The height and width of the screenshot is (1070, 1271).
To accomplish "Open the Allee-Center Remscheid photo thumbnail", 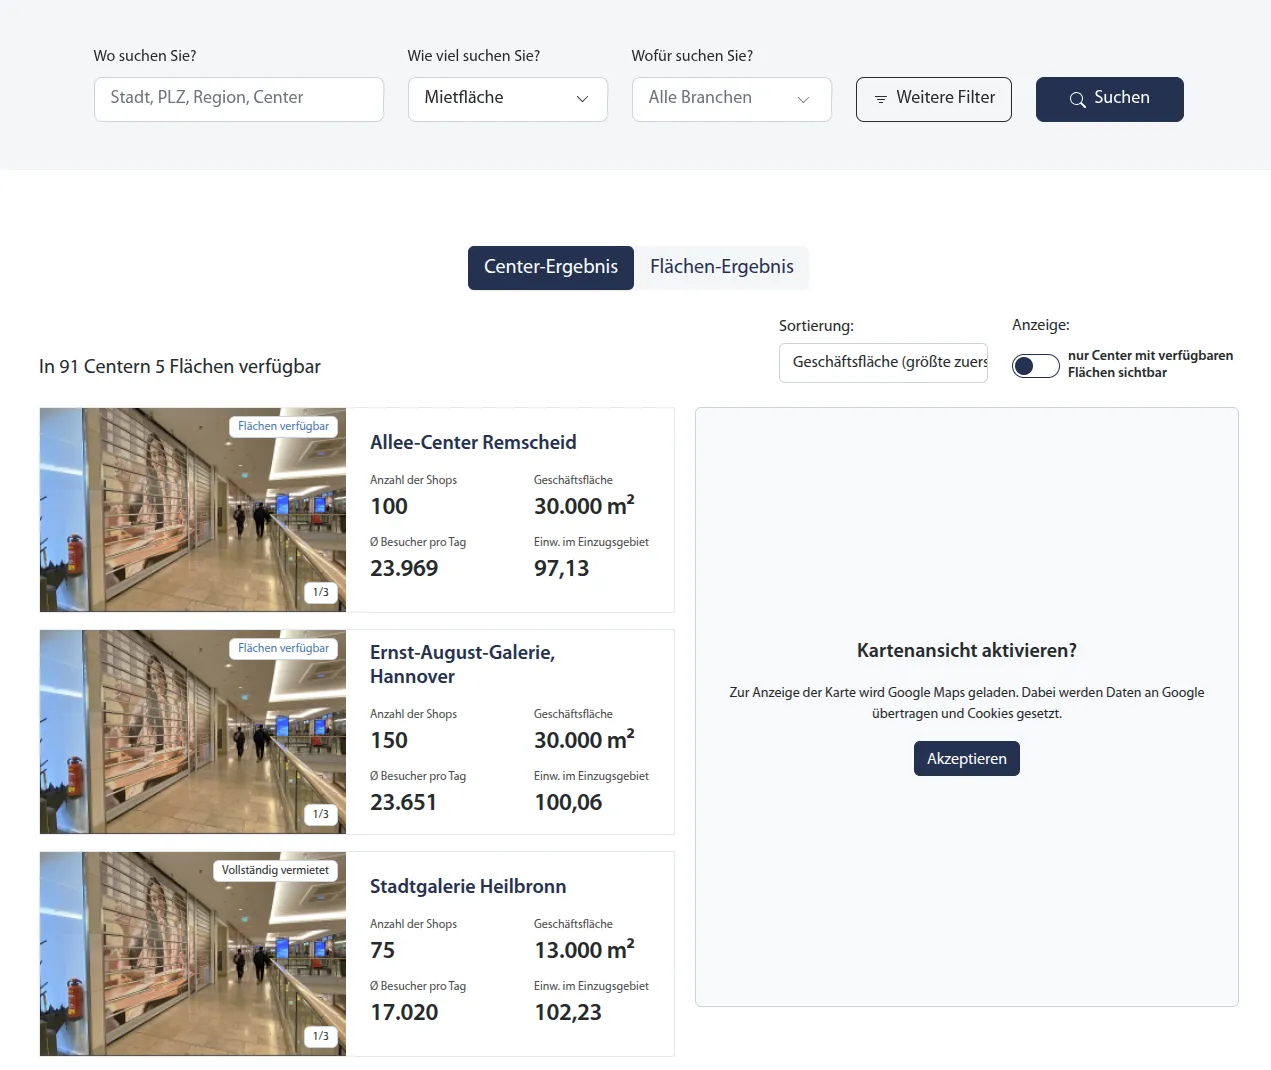I will [x=193, y=510].
